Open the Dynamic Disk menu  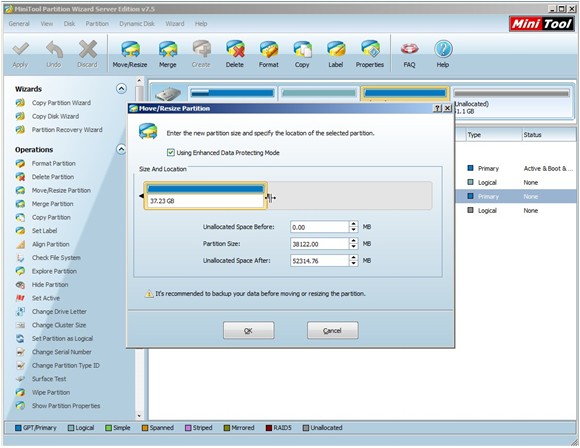click(x=137, y=24)
